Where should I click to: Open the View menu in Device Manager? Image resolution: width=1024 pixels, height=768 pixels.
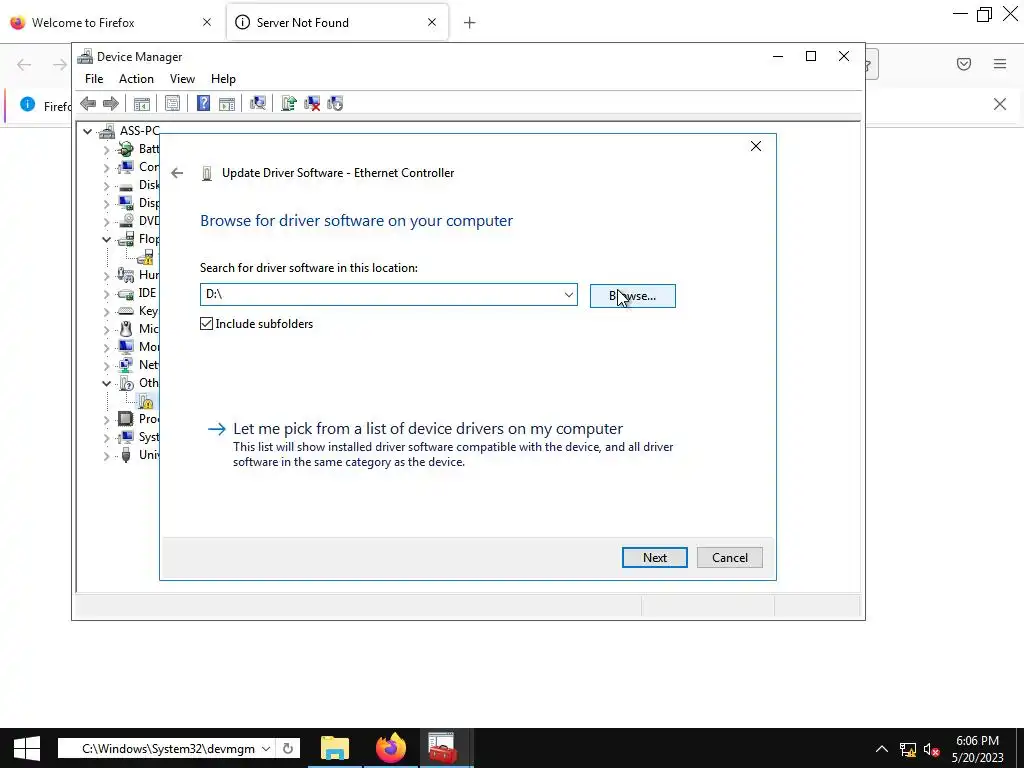pyautogui.click(x=182, y=79)
